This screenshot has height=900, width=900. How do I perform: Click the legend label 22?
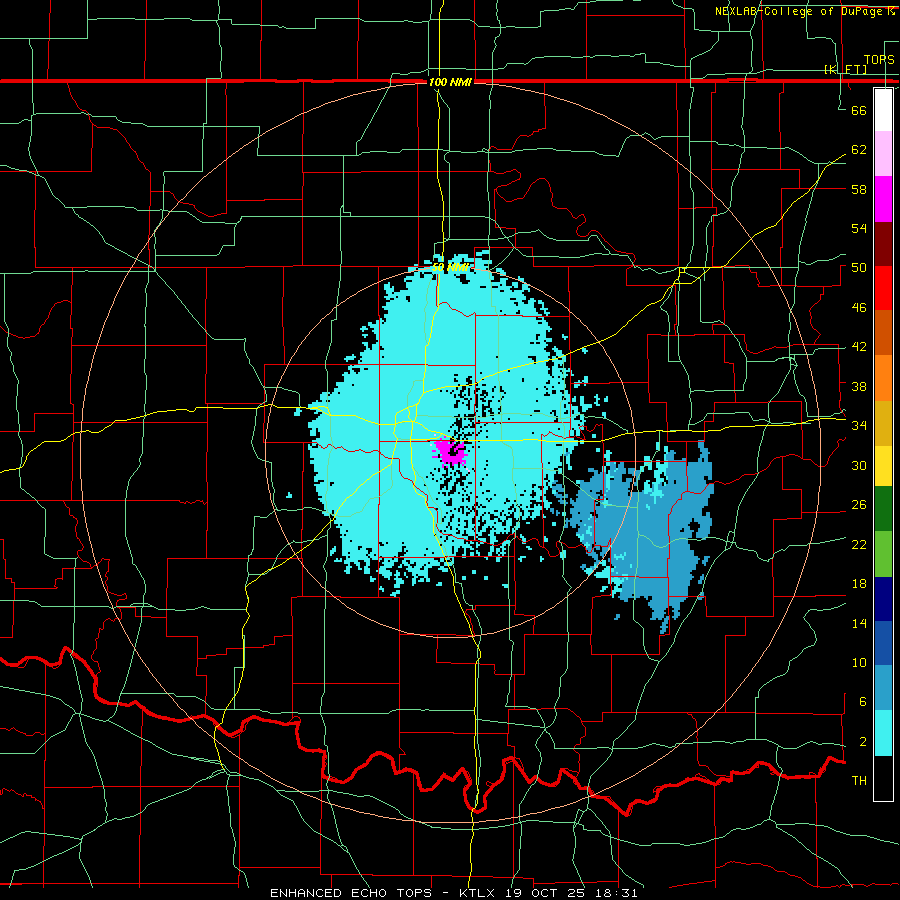point(859,544)
